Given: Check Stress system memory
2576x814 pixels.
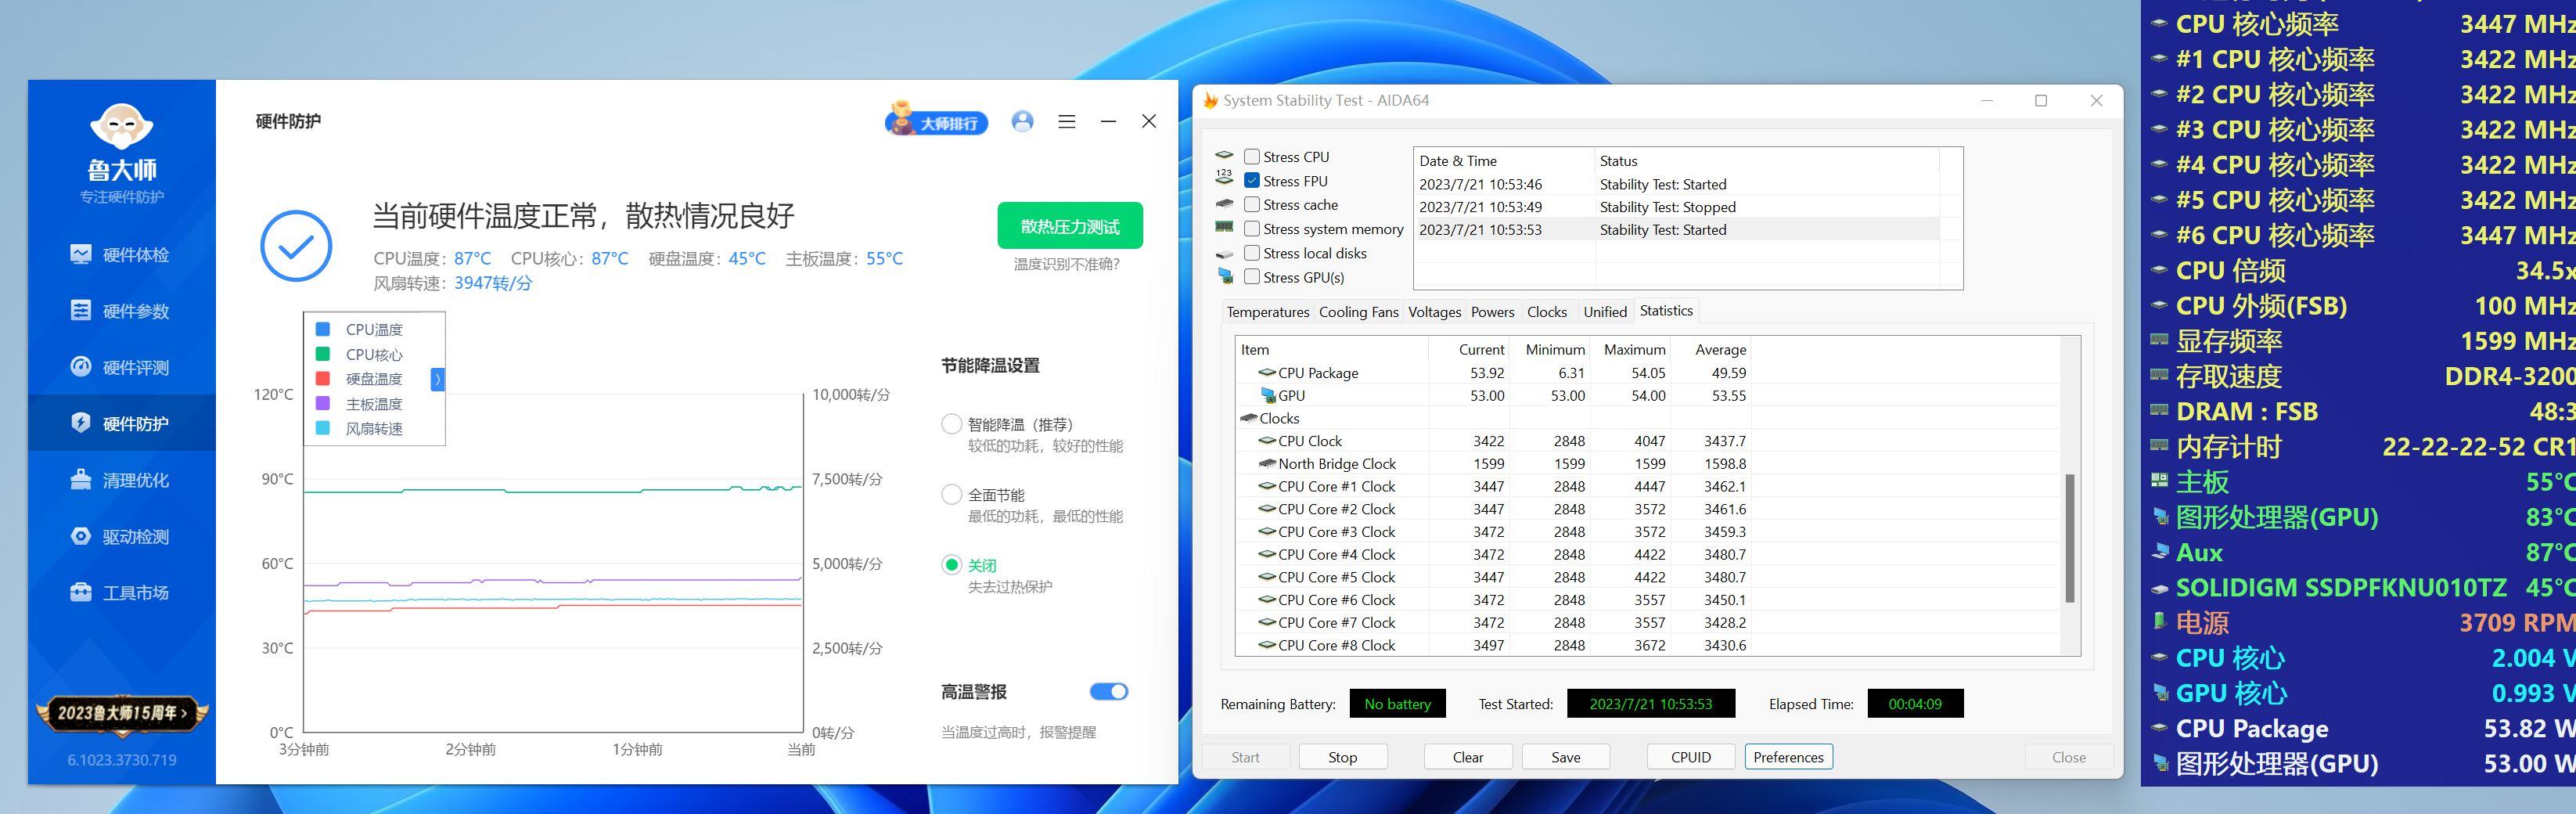Looking at the screenshot, I should pyautogui.click(x=1251, y=228).
